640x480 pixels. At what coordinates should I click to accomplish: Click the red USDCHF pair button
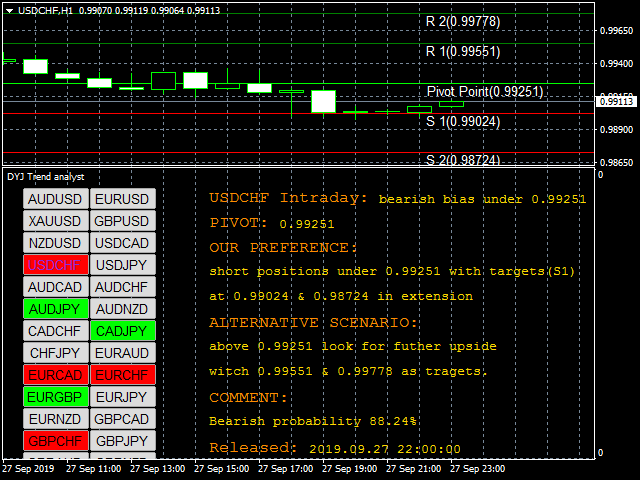56,265
